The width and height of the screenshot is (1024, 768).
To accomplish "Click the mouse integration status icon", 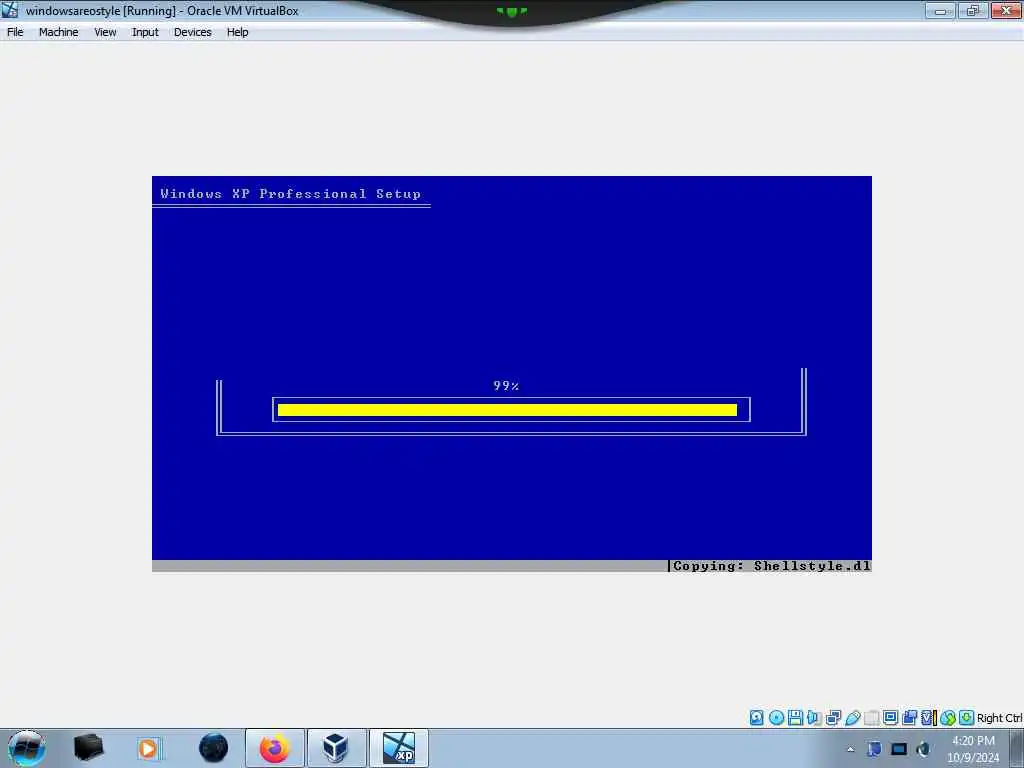I will (948, 718).
